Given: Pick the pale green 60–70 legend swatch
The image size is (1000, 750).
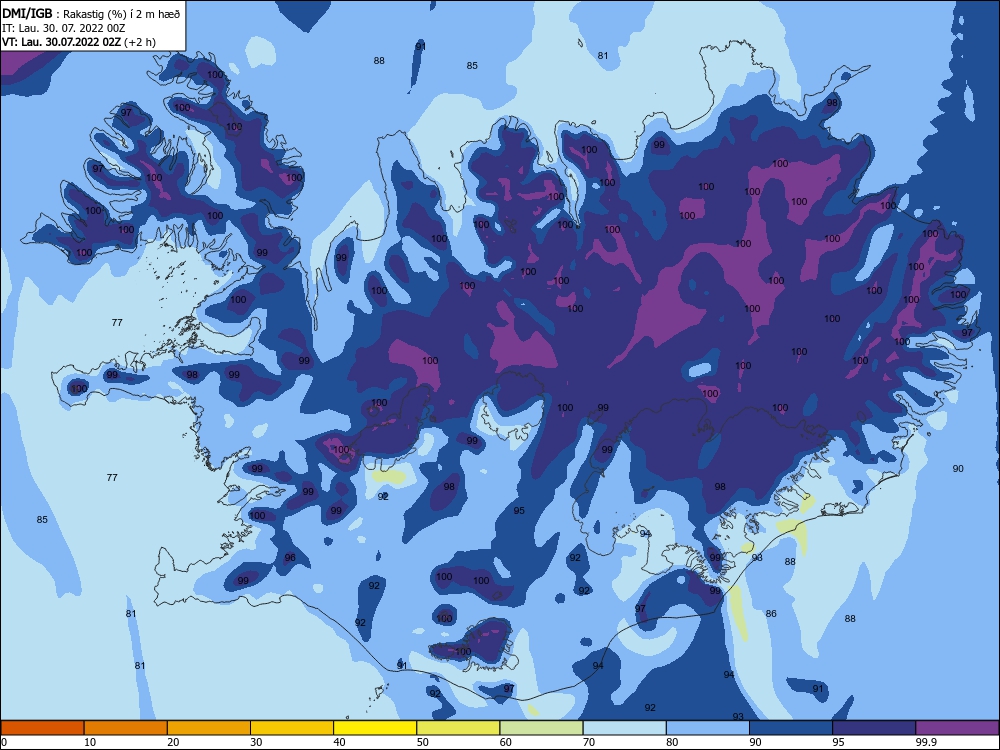Looking at the screenshot, I should coord(541,728).
